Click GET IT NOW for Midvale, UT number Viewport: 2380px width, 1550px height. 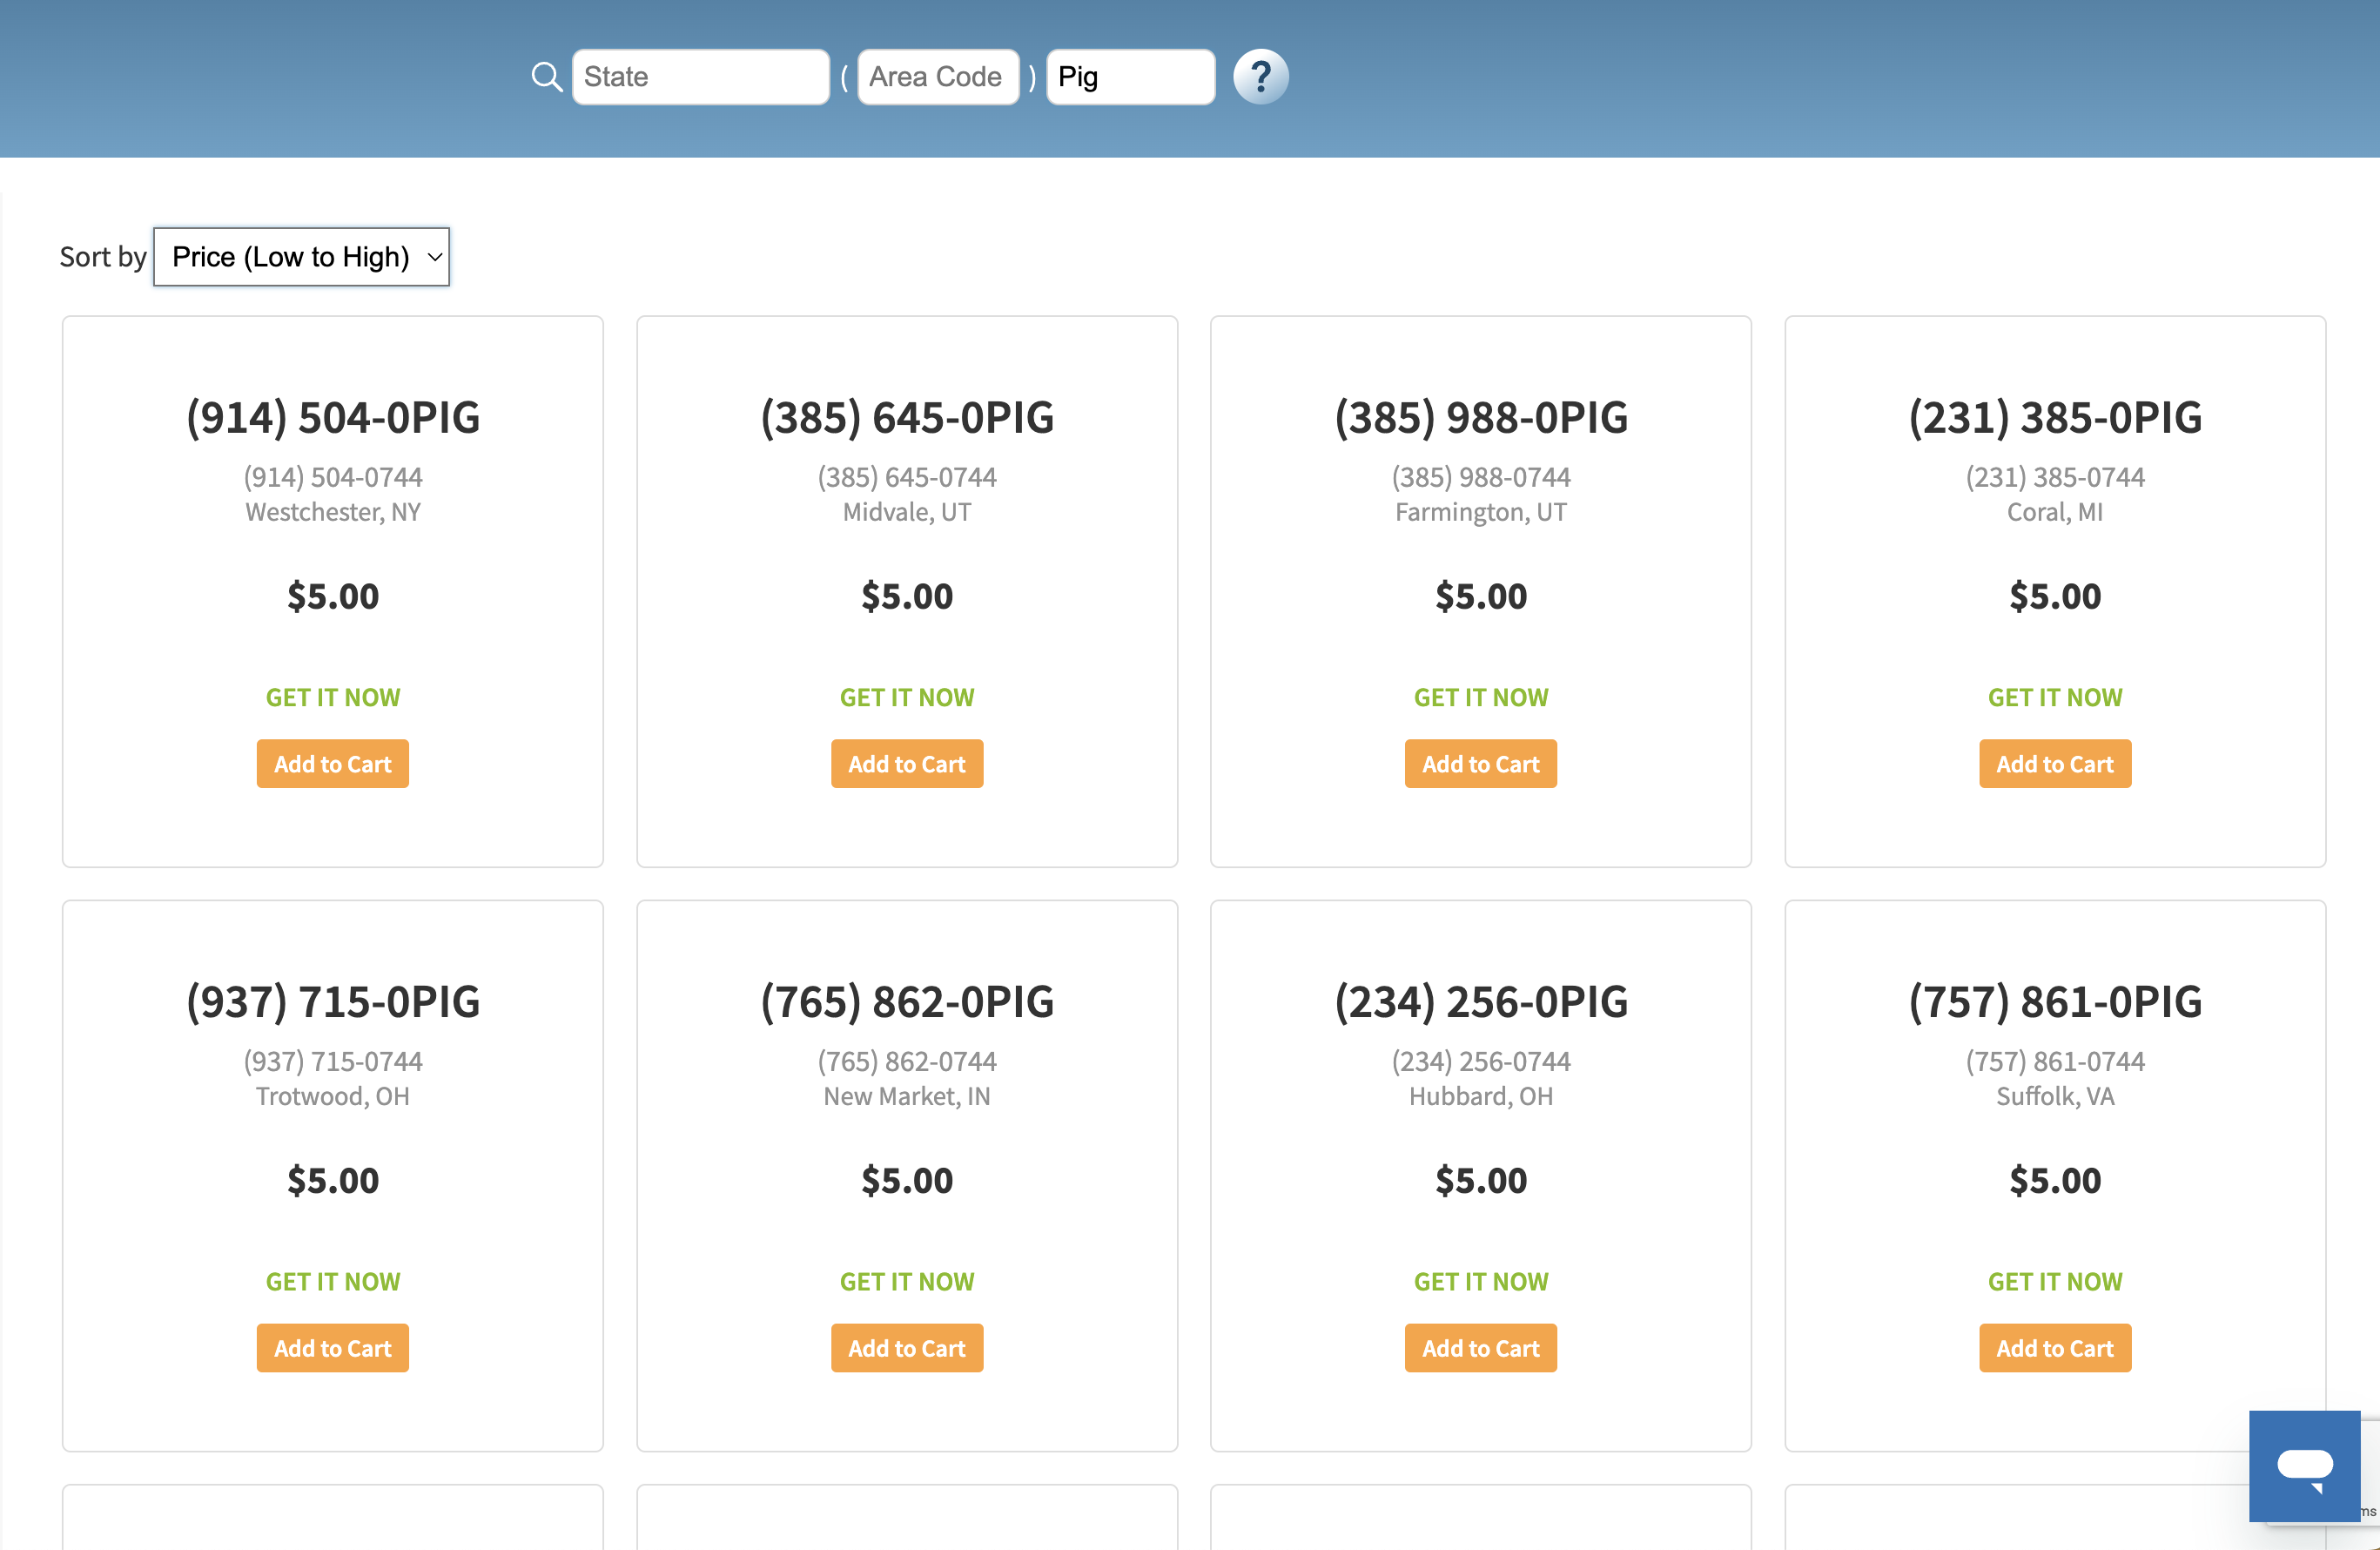pyautogui.click(x=907, y=697)
